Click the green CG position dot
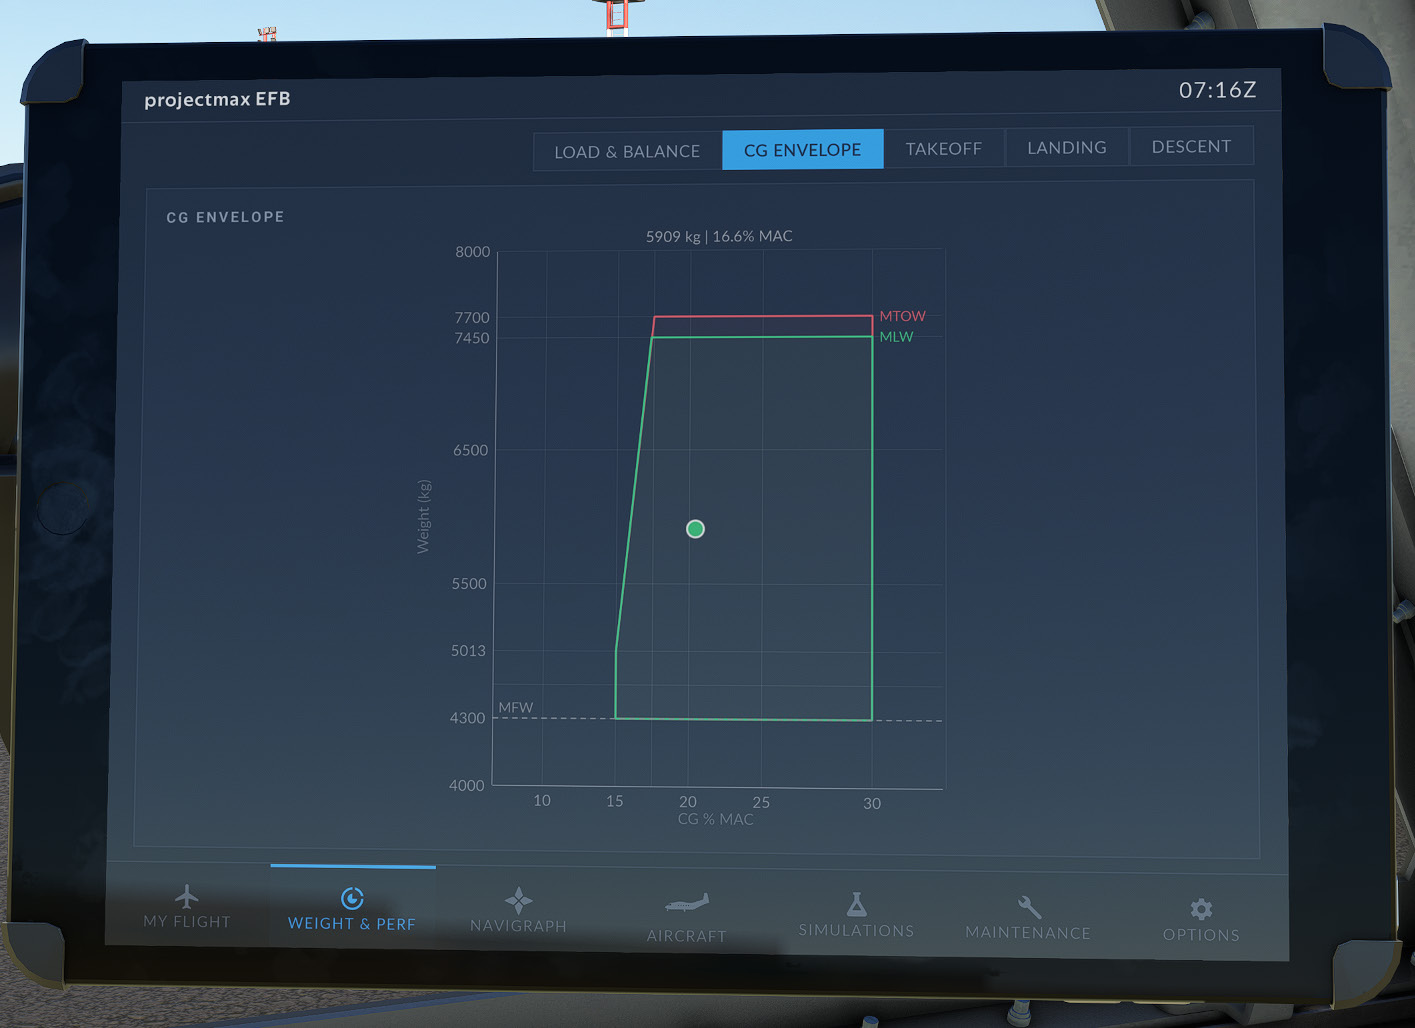 [x=695, y=529]
